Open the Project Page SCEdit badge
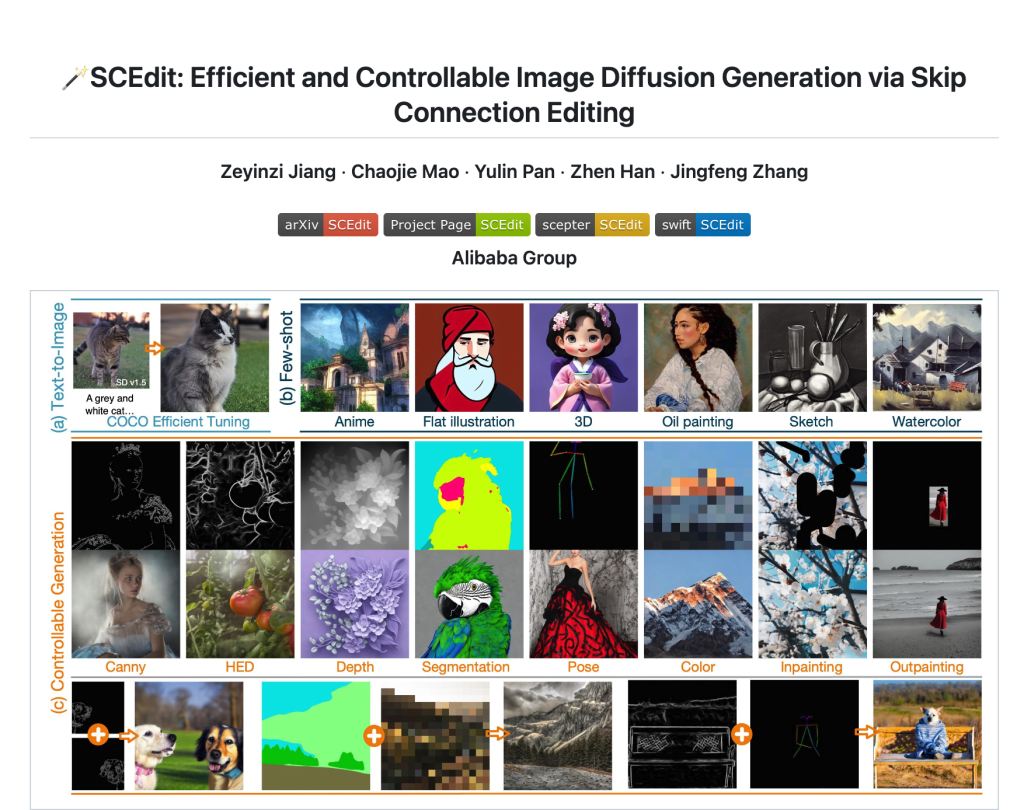 click(x=456, y=225)
